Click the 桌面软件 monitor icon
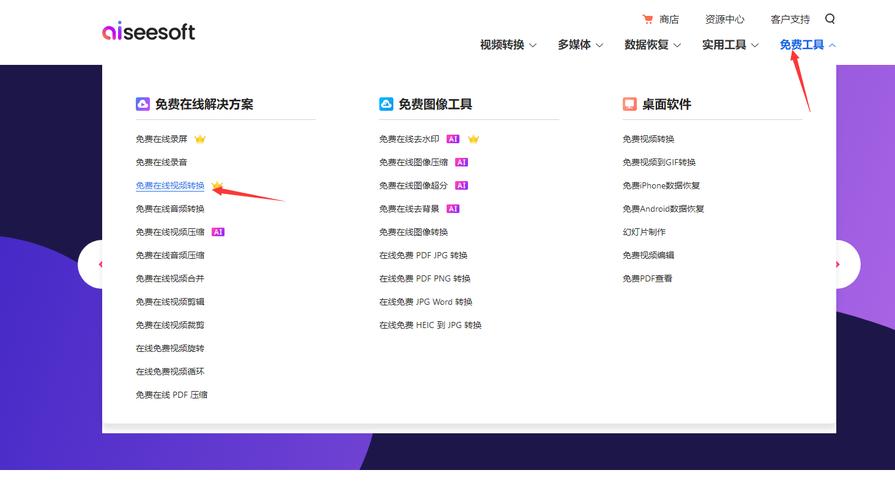Viewport: 895px width, 500px height. [630, 104]
